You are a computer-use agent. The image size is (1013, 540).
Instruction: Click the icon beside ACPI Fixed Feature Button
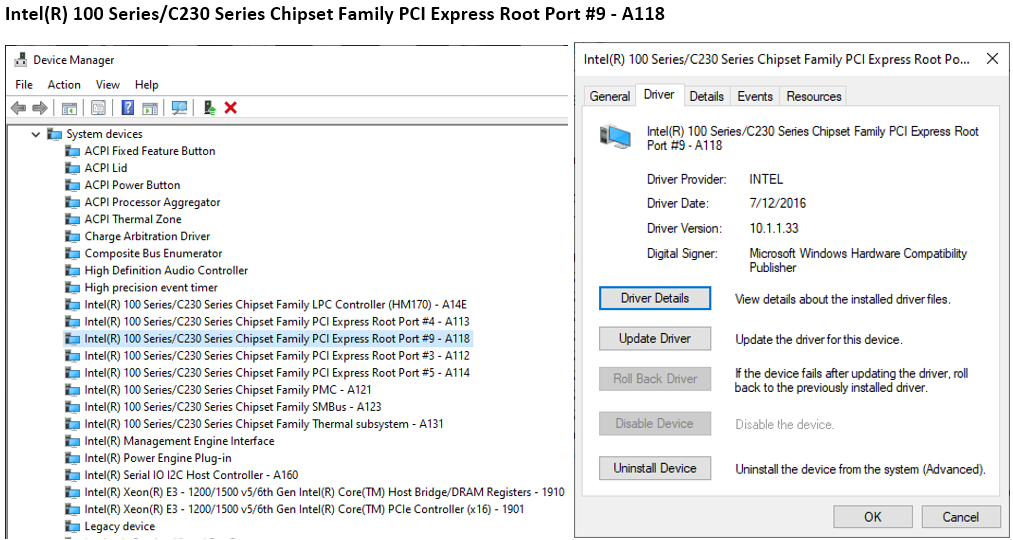coord(73,151)
